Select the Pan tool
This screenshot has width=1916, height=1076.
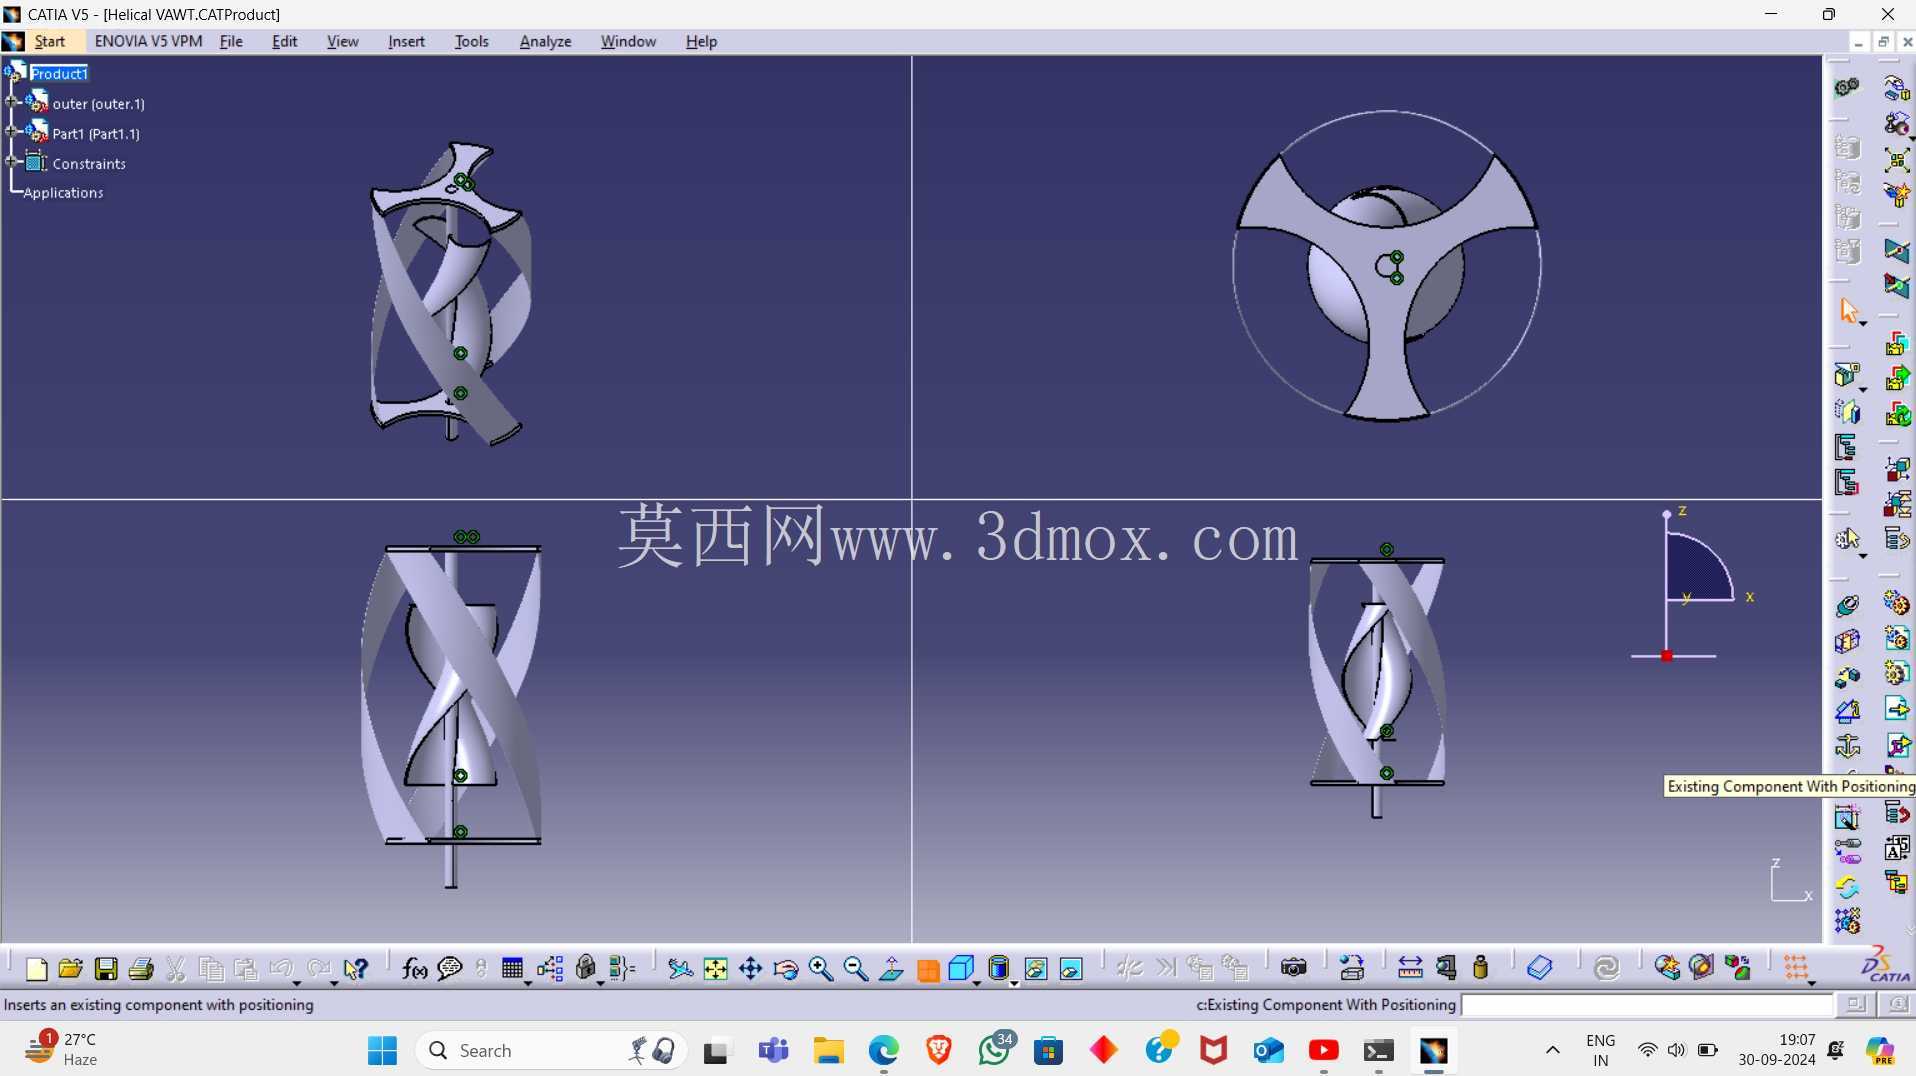(750, 968)
